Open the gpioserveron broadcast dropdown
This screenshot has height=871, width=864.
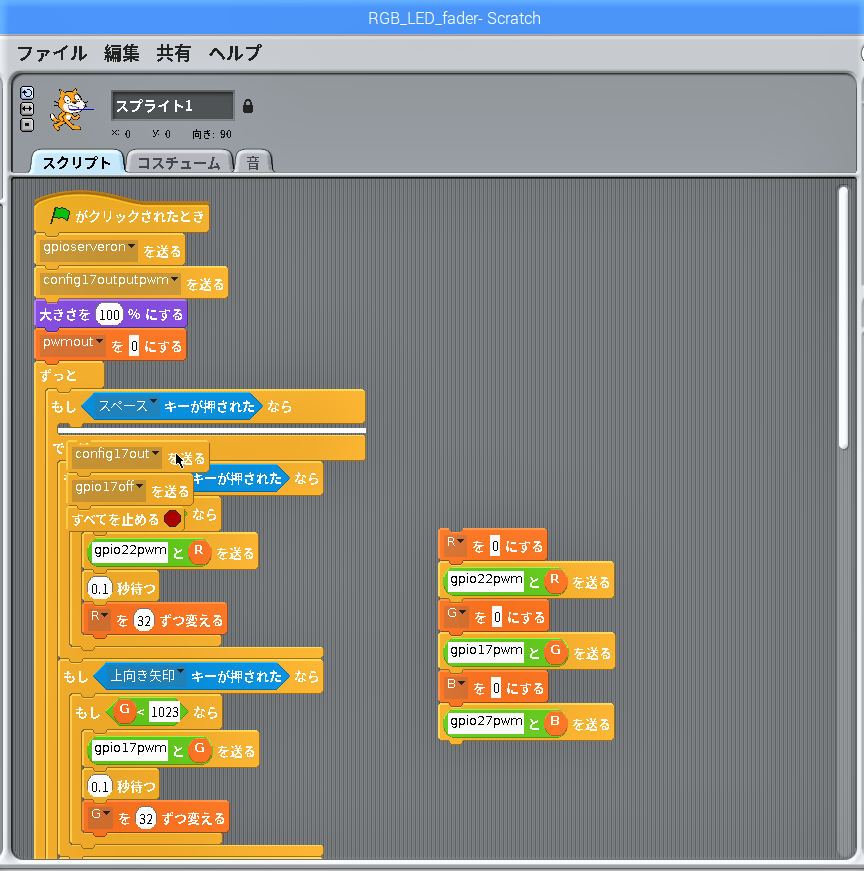(131, 247)
